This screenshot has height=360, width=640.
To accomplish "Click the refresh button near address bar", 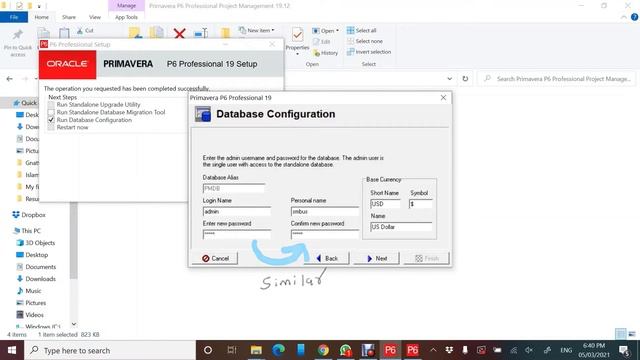I will coord(465,79).
